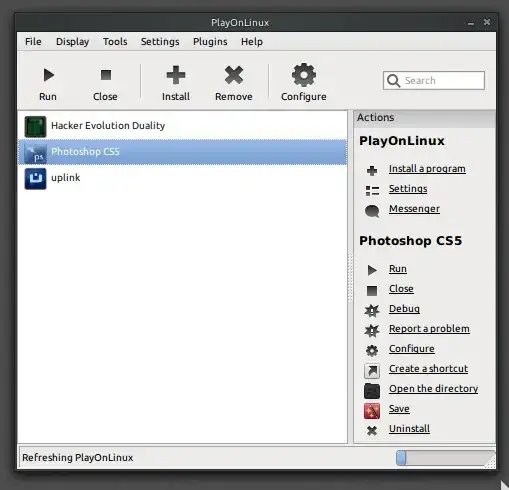This screenshot has height=490, width=509.
Task: Click into the Search input field
Action: pyautogui.click(x=434, y=80)
